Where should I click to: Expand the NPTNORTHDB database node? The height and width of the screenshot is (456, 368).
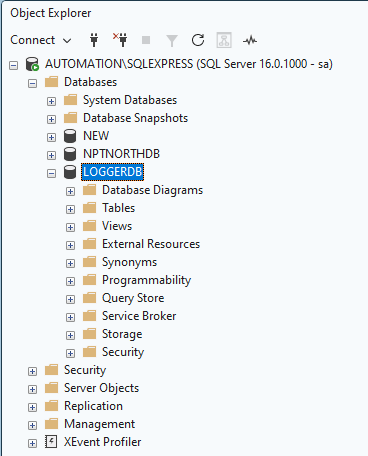point(51,155)
